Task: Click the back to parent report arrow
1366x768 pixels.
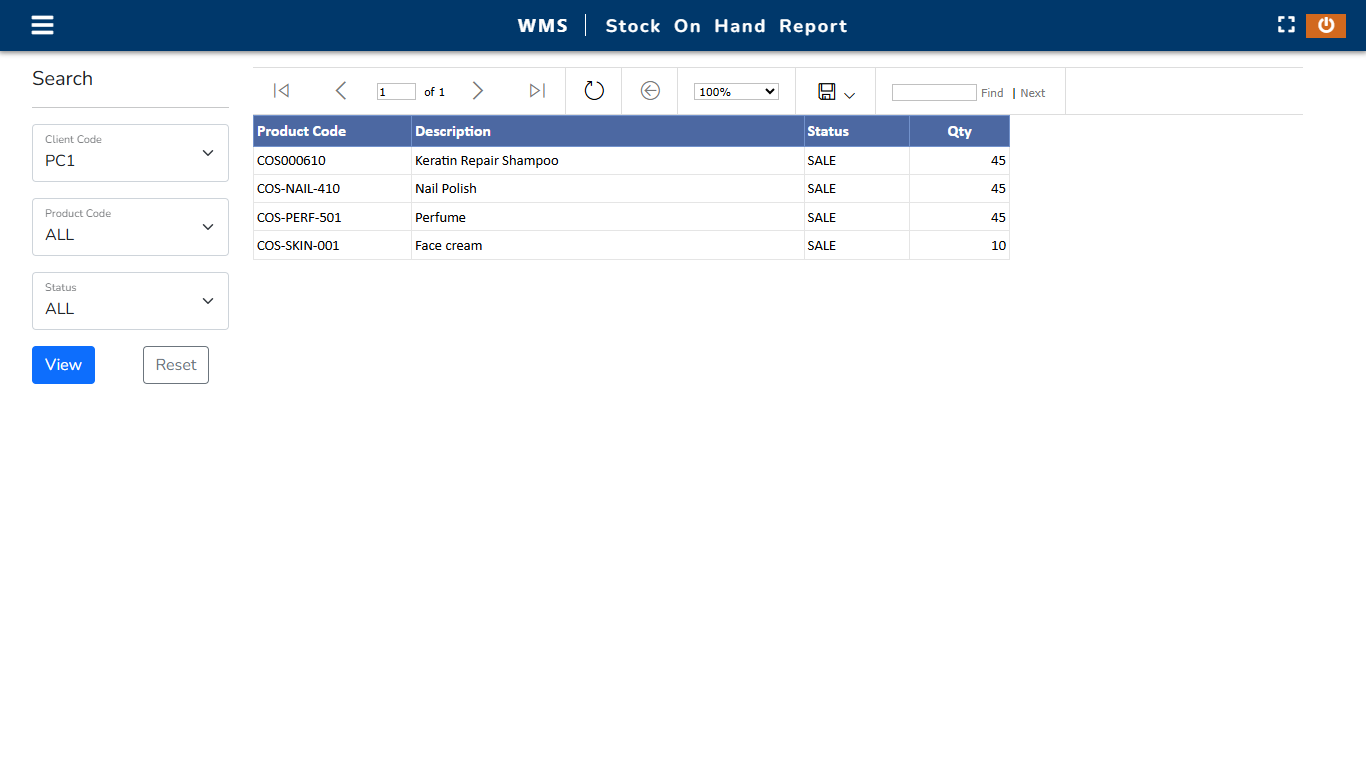Action: [650, 91]
